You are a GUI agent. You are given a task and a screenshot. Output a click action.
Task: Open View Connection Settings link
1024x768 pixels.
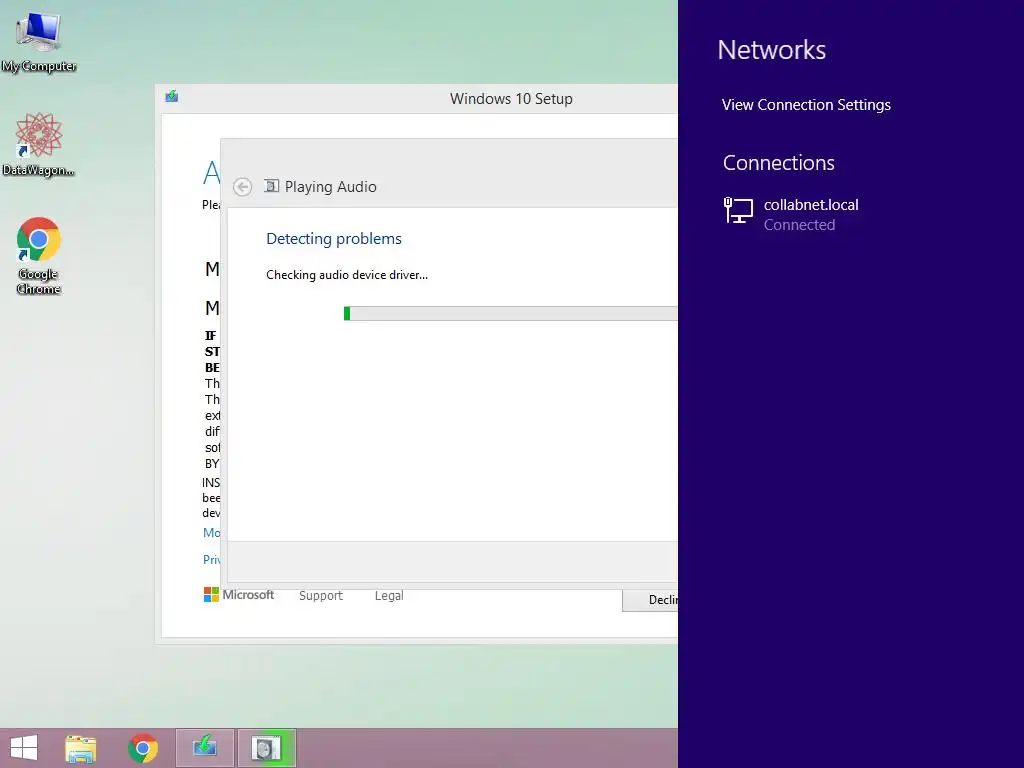[x=806, y=104]
